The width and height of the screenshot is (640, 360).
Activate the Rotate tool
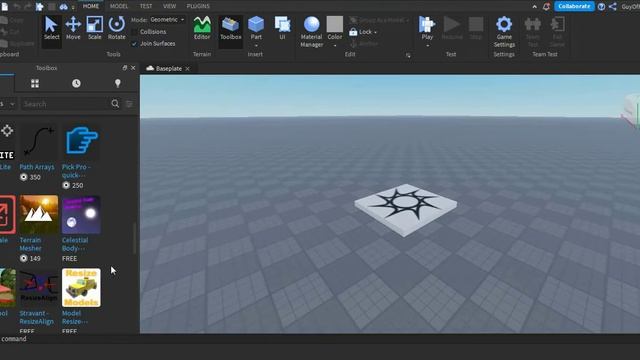tap(116, 29)
